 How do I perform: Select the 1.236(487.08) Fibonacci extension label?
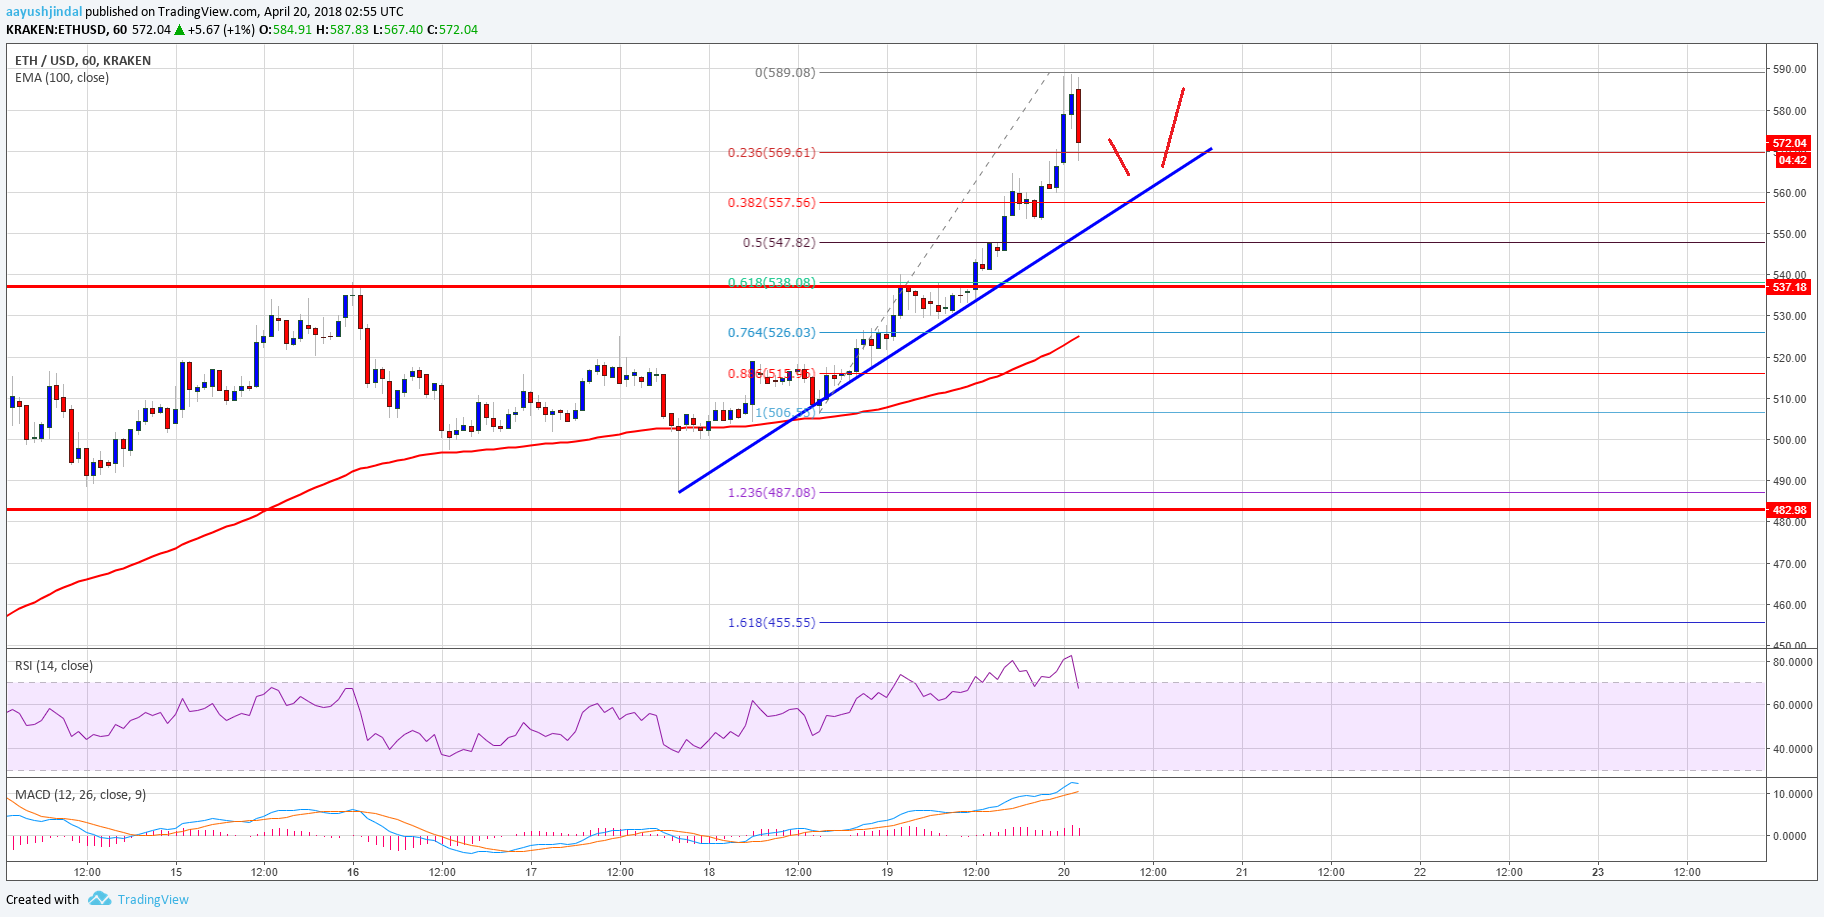[771, 493]
